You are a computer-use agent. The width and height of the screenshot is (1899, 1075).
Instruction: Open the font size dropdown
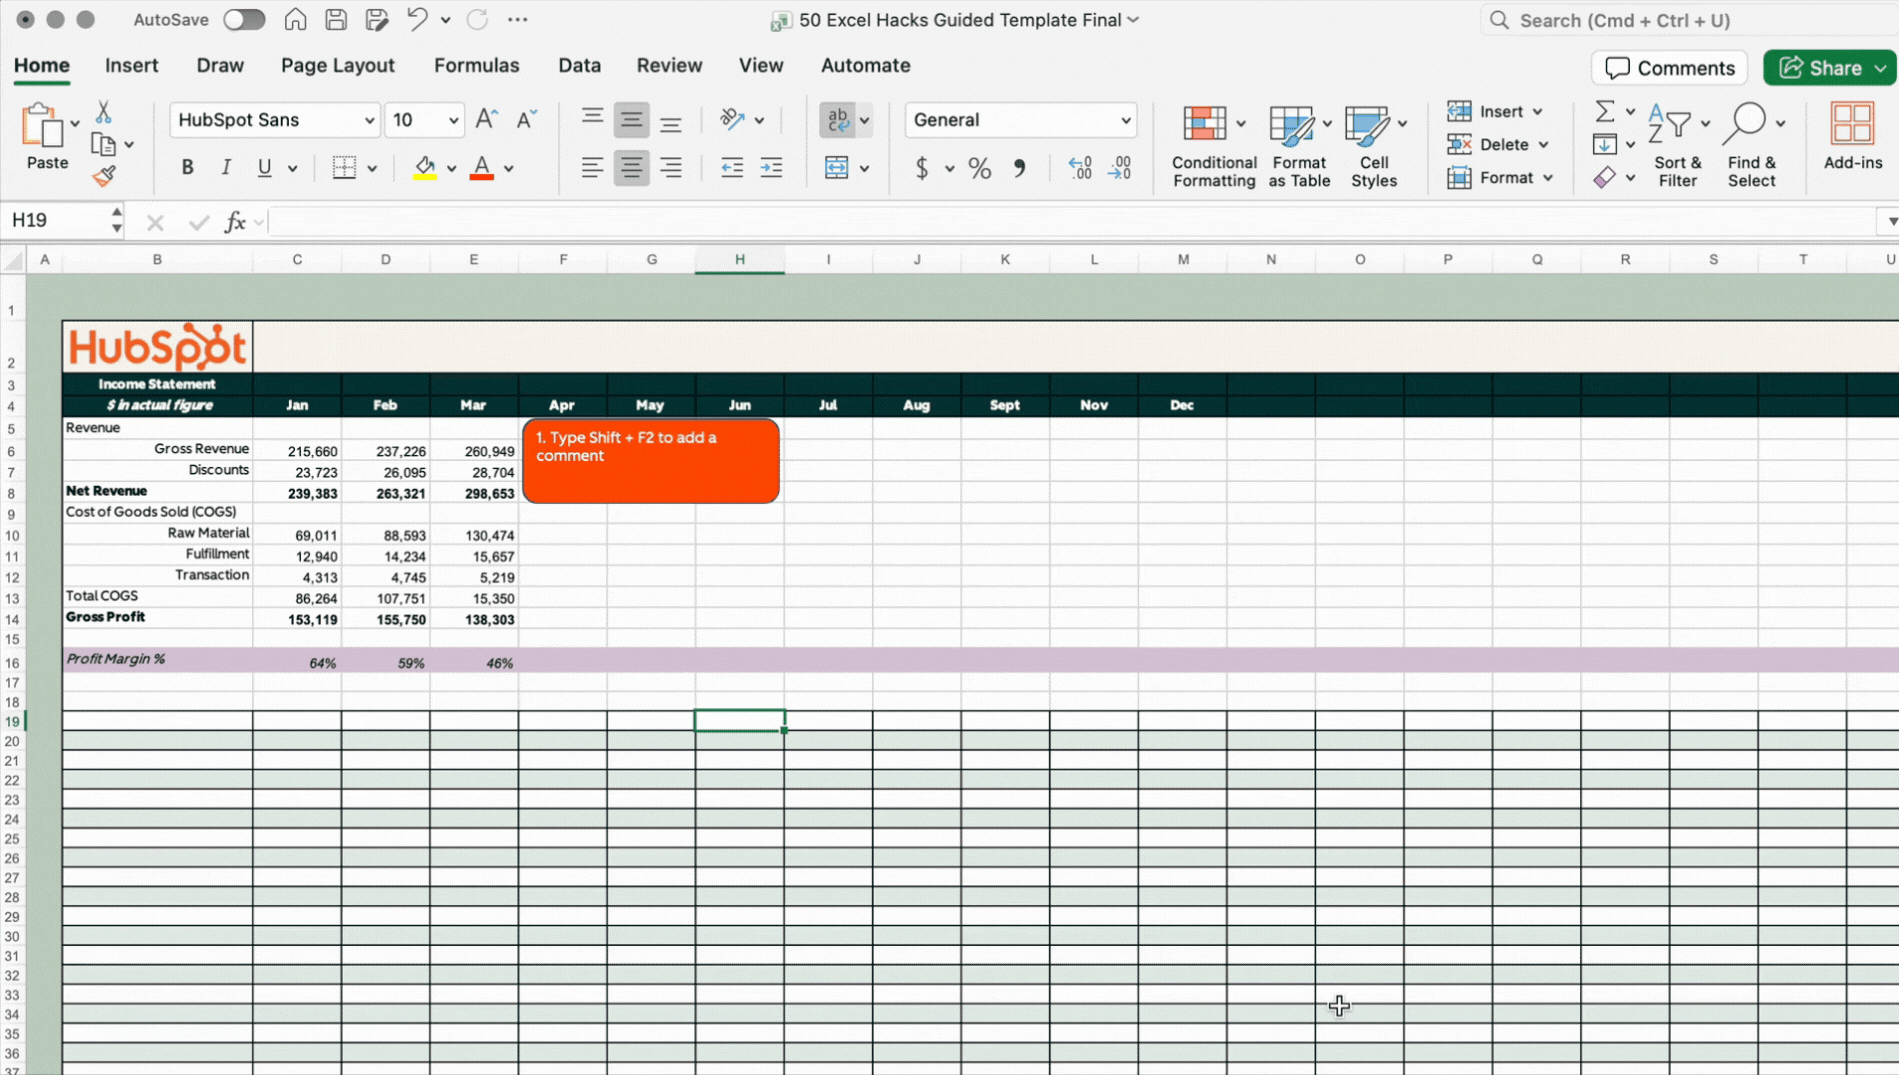pyautogui.click(x=453, y=120)
